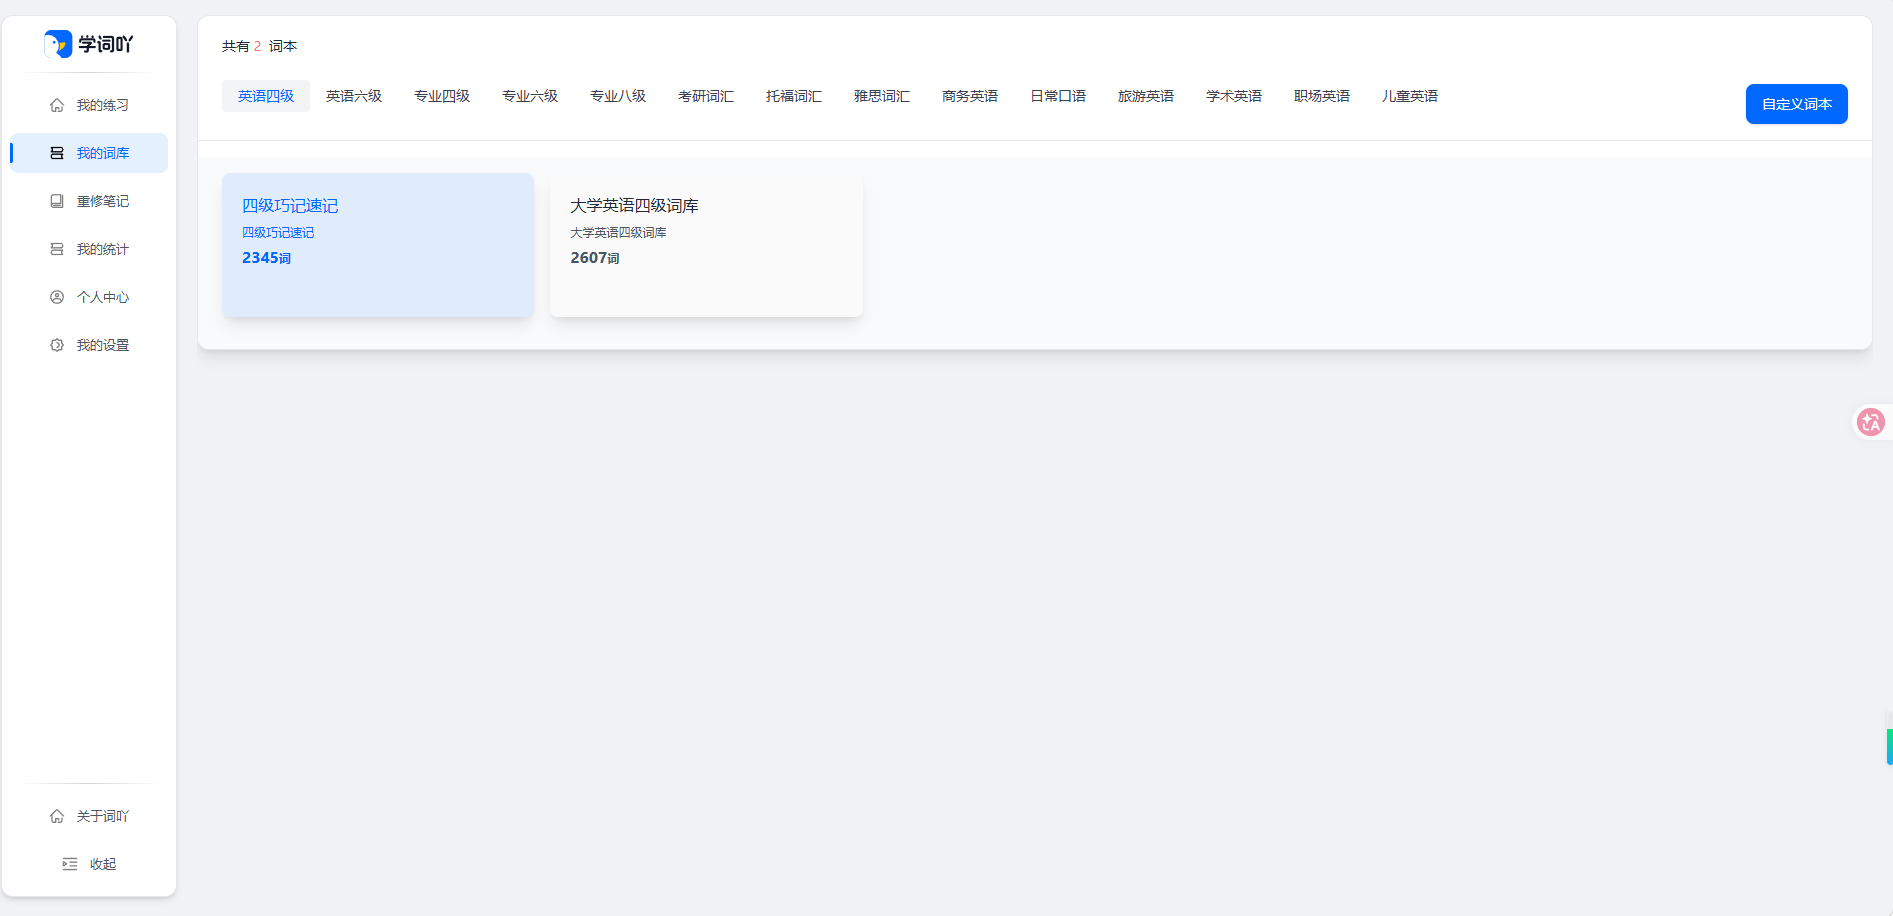This screenshot has height=916, width=1893.
Task: Click the pink translate floating icon
Action: click(x=1870, y=422)
